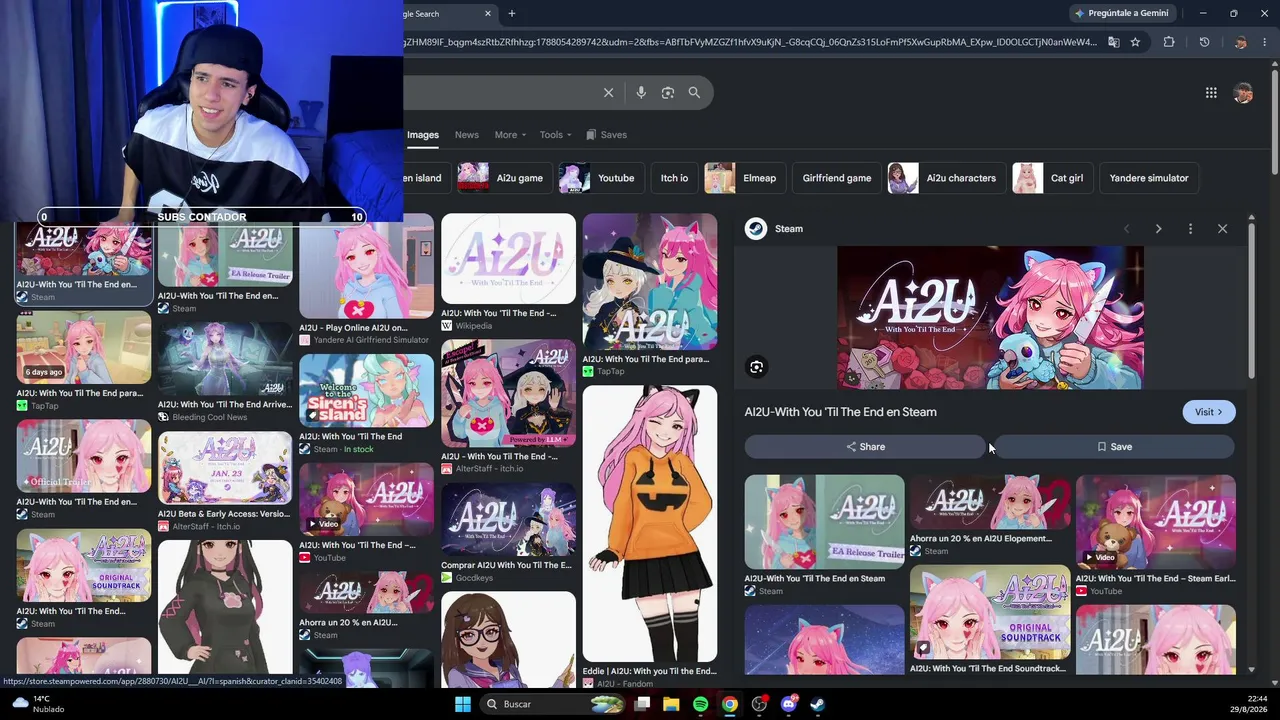Click the Save button in preview
The image size is (1280, 720).
(x=1115, y=447)
